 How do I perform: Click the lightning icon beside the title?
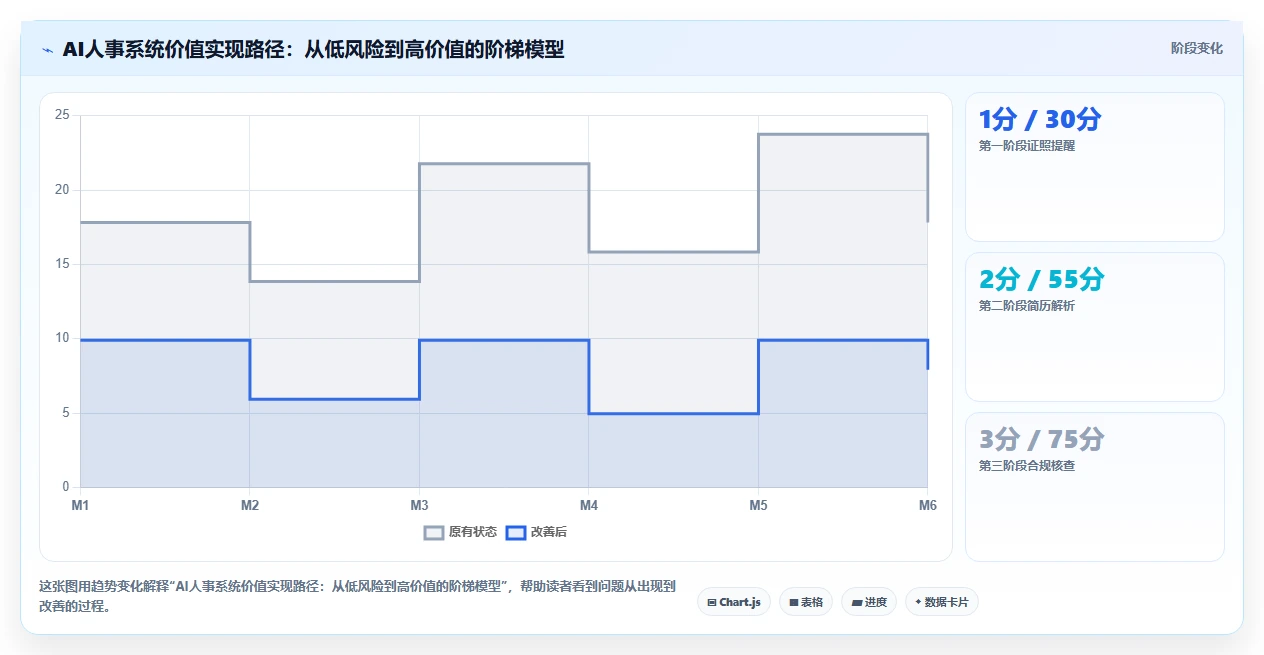(x=47, y=49)
